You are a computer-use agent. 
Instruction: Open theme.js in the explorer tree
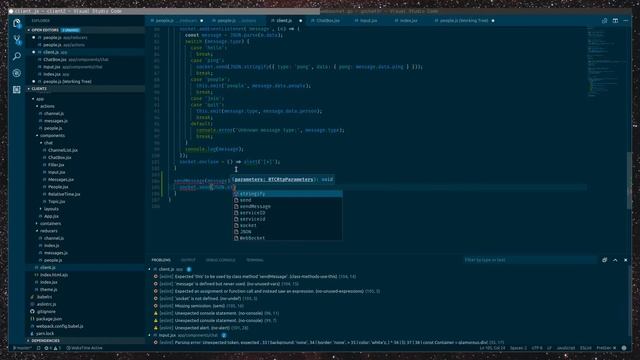[x=49, y=289]
